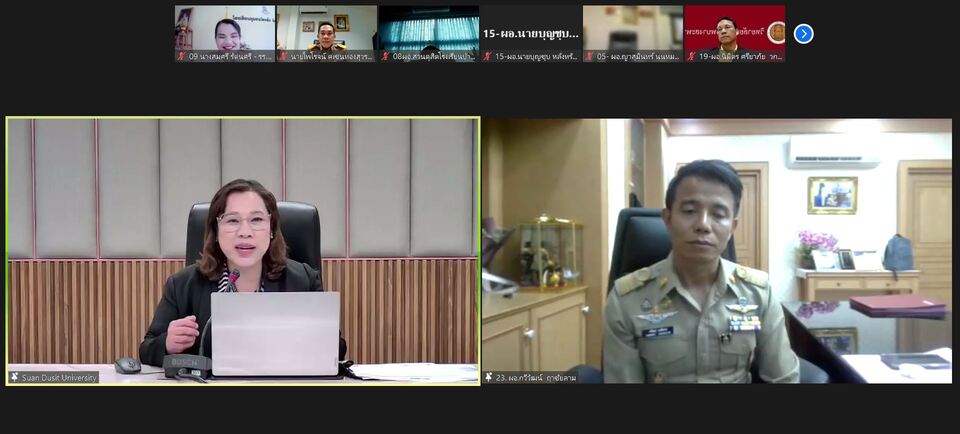Click participant 23 name label
Image resolution: width=960 pixels, height=434 pixels.
pos(536,377)
